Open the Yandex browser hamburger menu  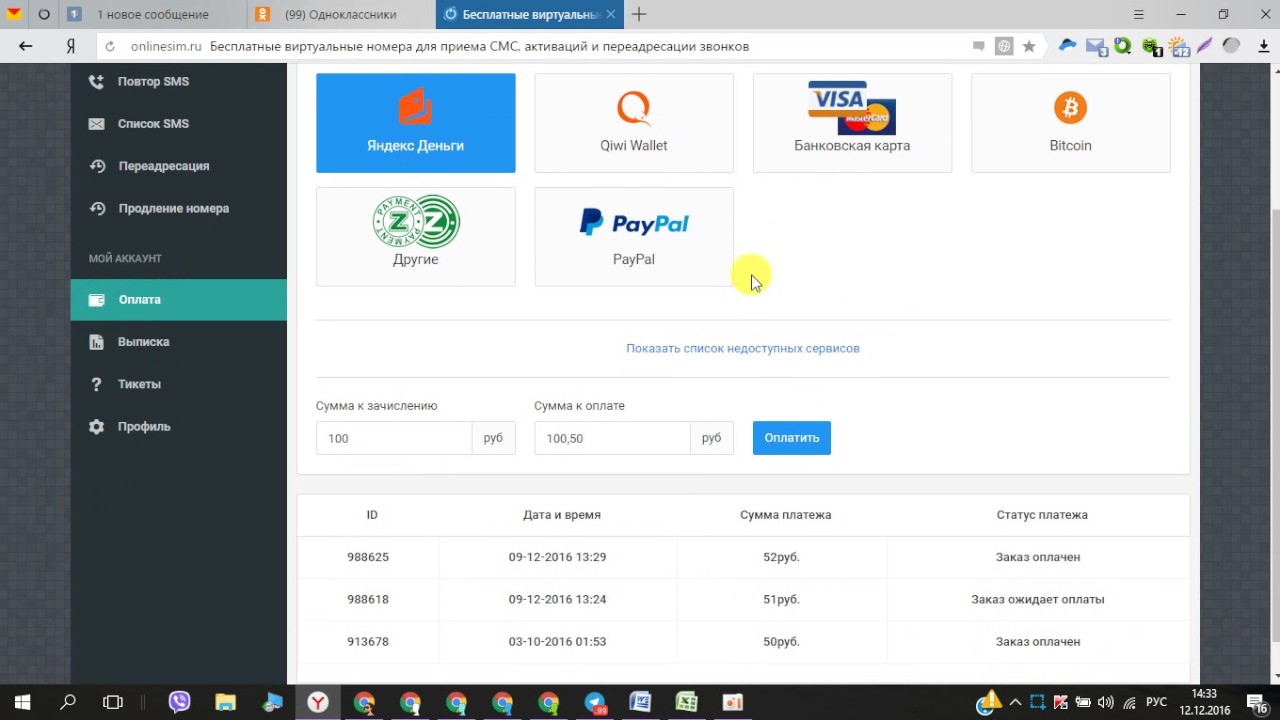click(x=1138, y=14)
